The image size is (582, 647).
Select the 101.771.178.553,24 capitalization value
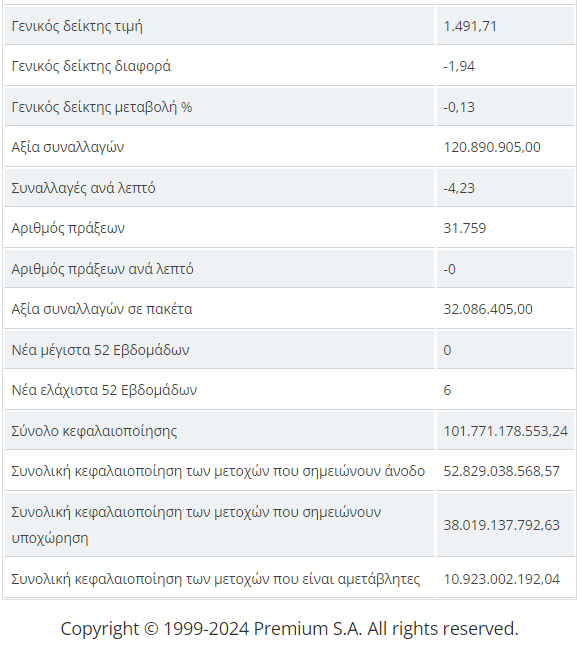[505, 431]
